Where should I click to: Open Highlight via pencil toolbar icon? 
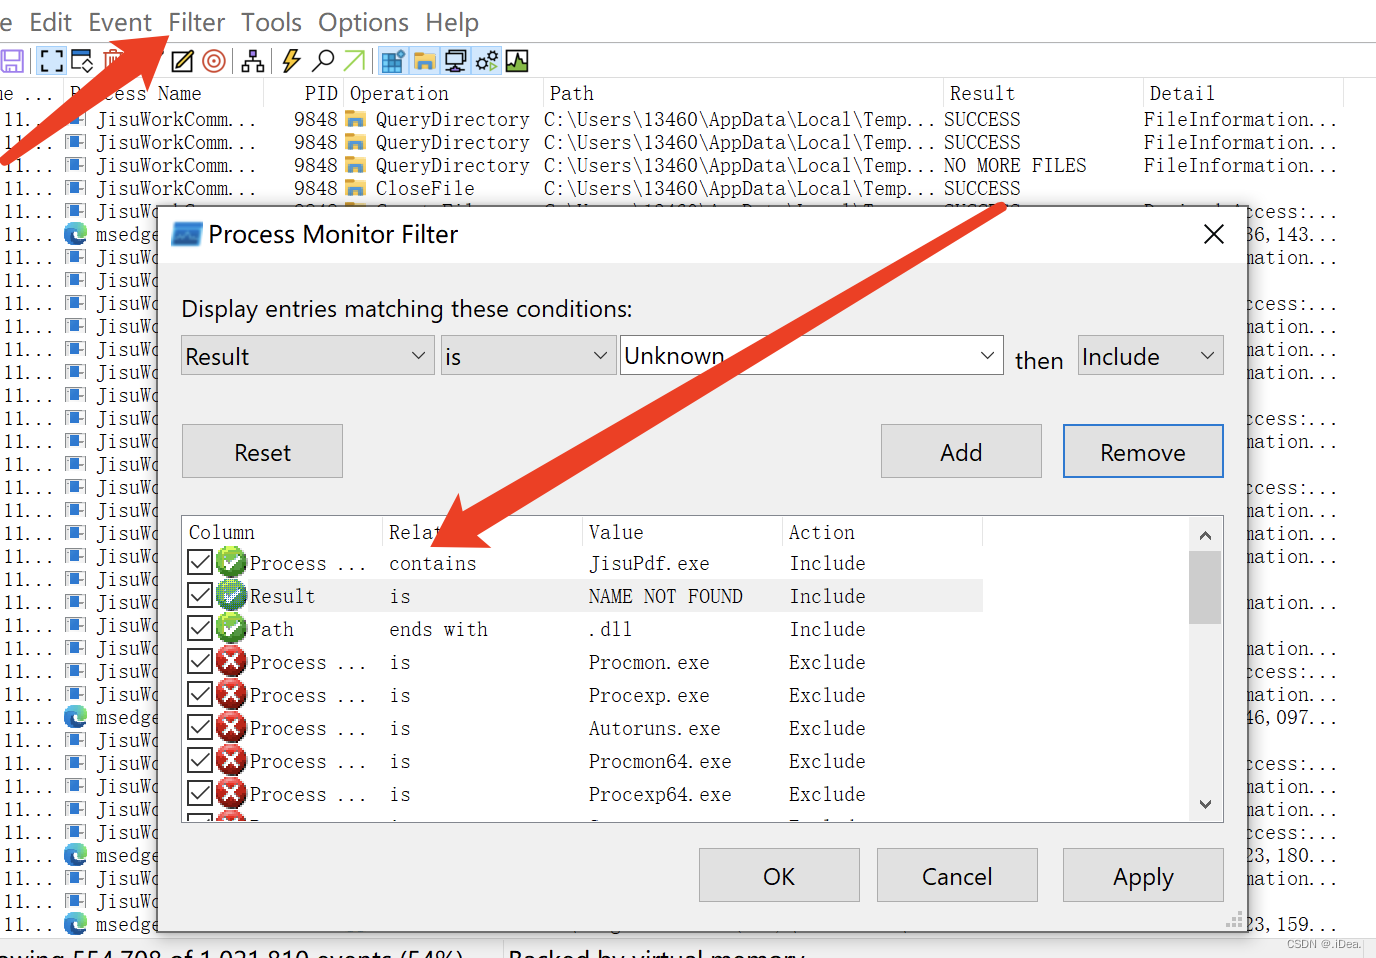[x=182, y=61]
